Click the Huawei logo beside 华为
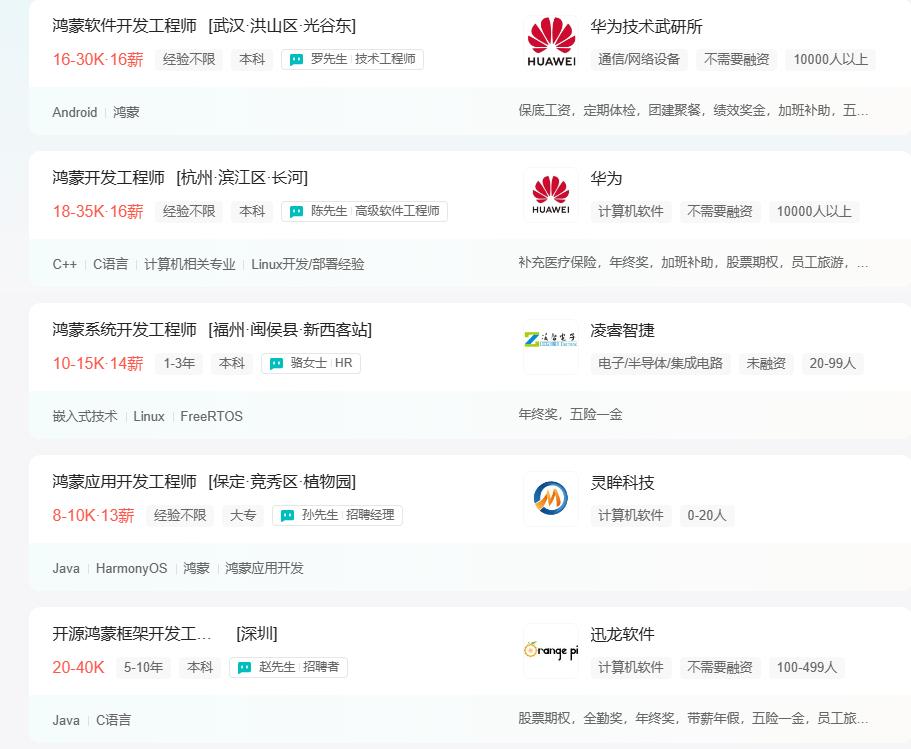Viewport: 911px width, 749px height. tap(551, 195)
